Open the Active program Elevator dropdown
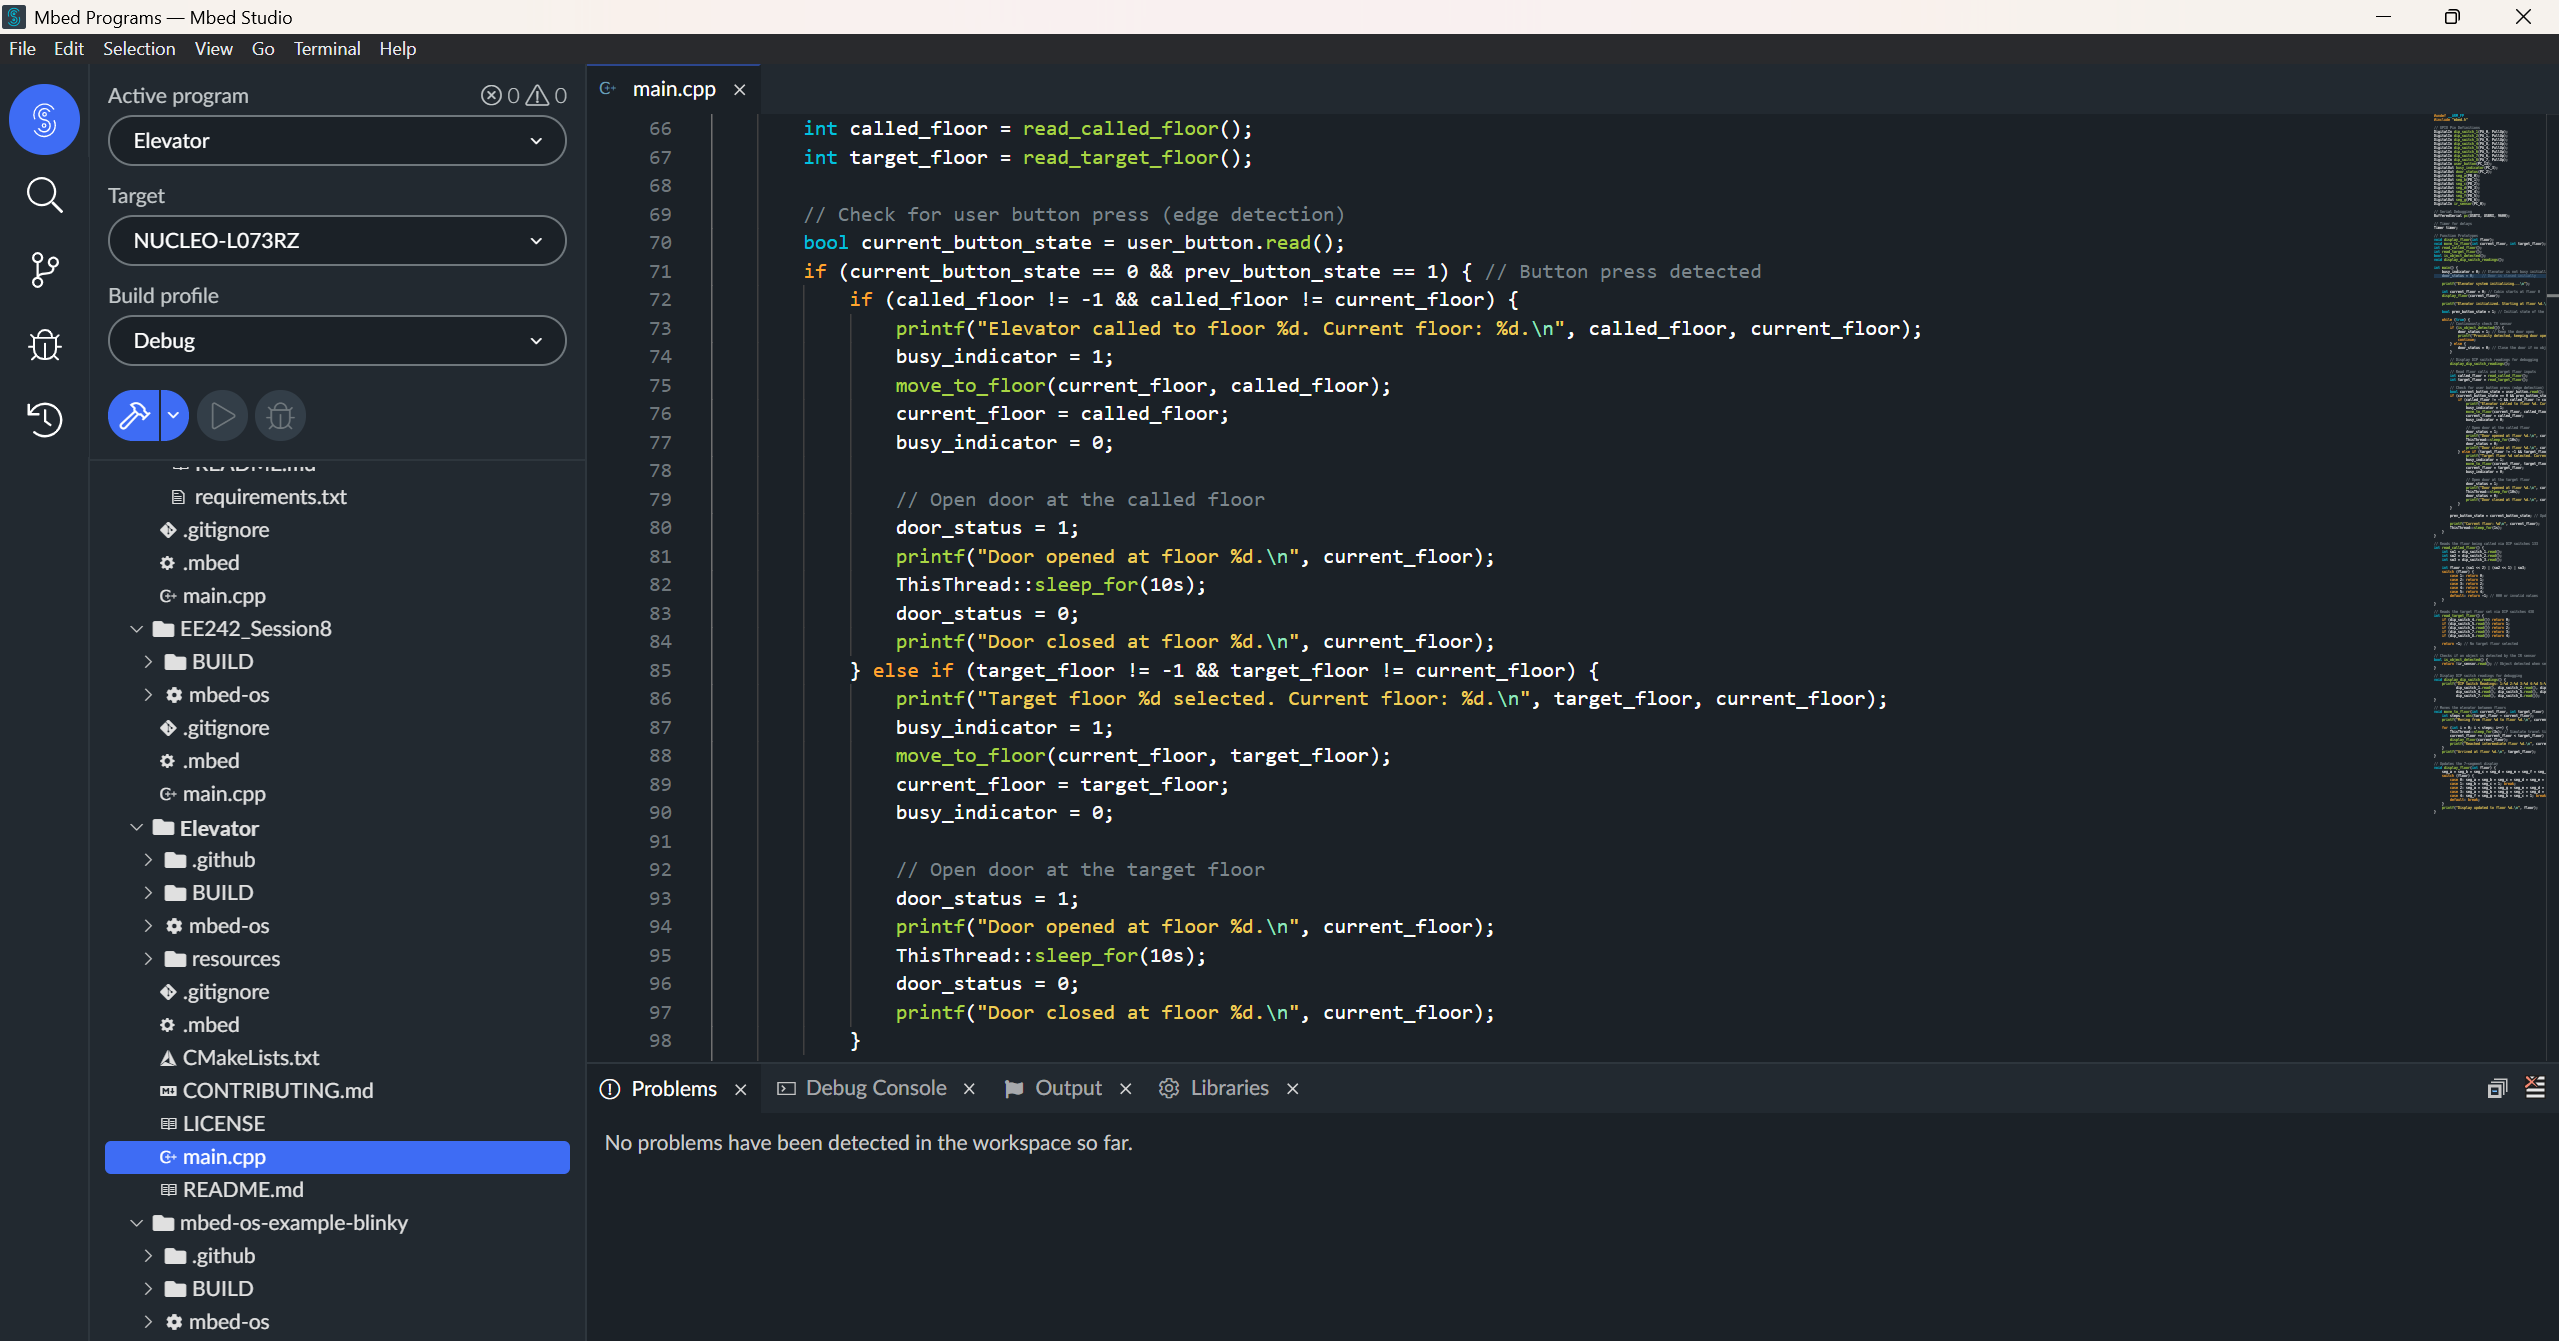Image resolution: width=2559 pixels, height=1341 pixels. point(337,141)
